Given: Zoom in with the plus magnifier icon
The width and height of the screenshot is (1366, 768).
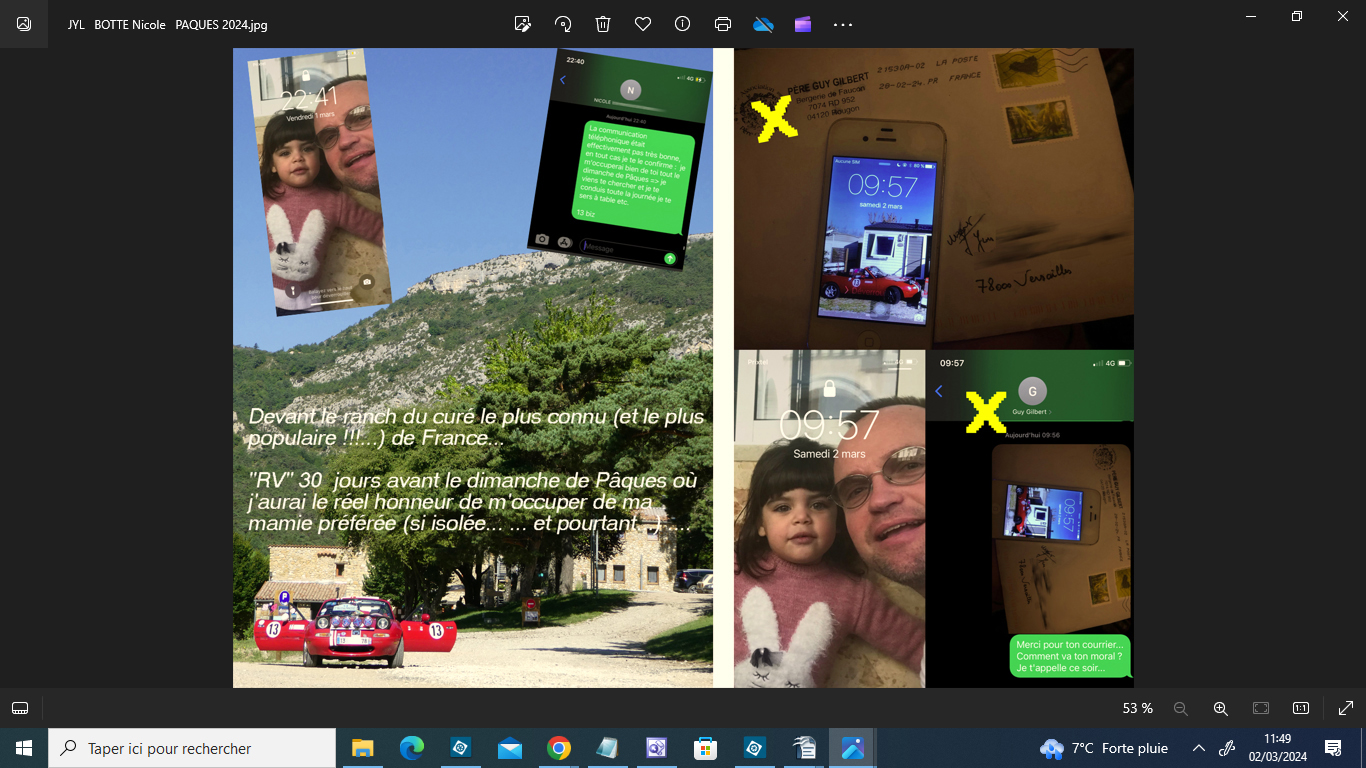Looking at the screenshot, I should tap(1220, 708).
